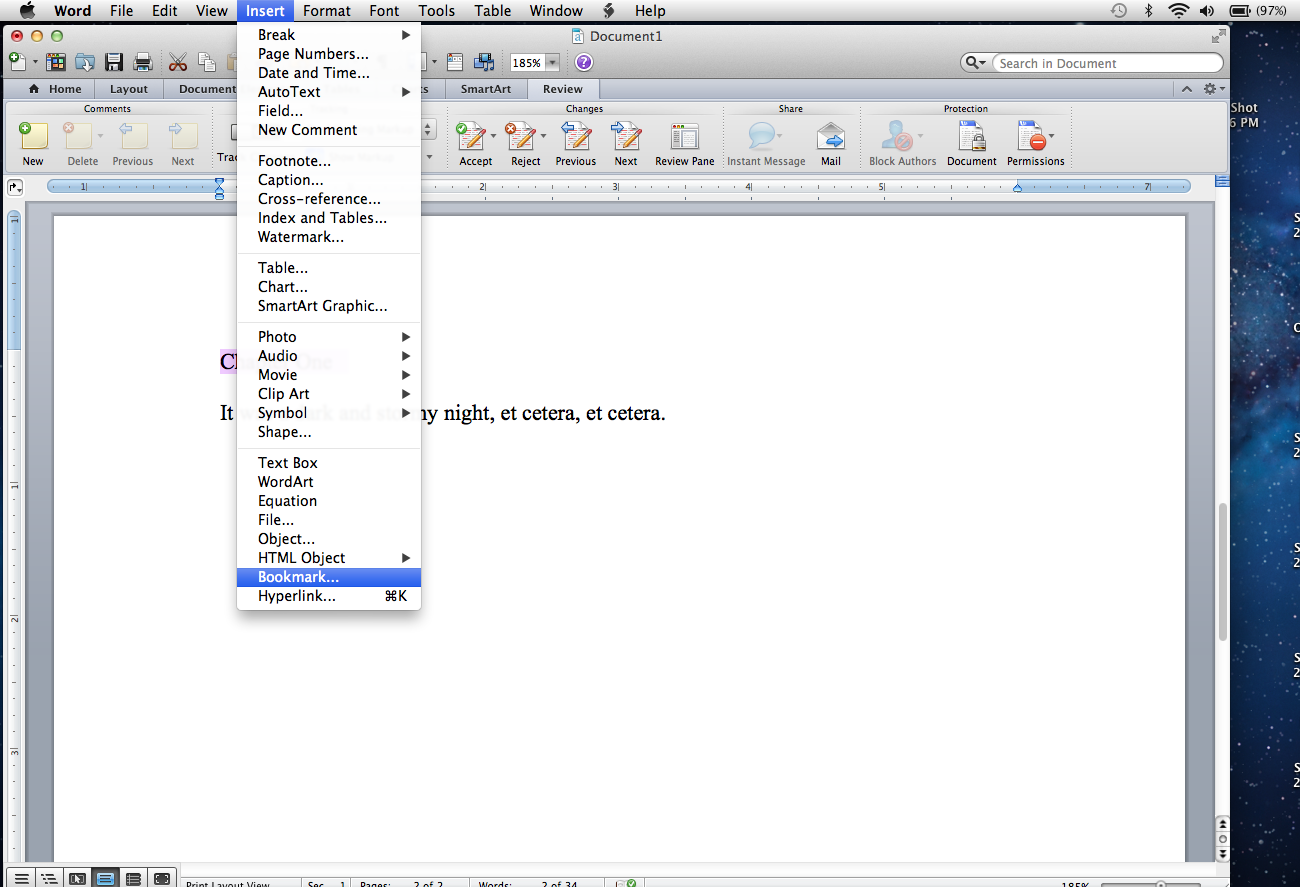Open search options magnifier dropdown

pos(975,63)
